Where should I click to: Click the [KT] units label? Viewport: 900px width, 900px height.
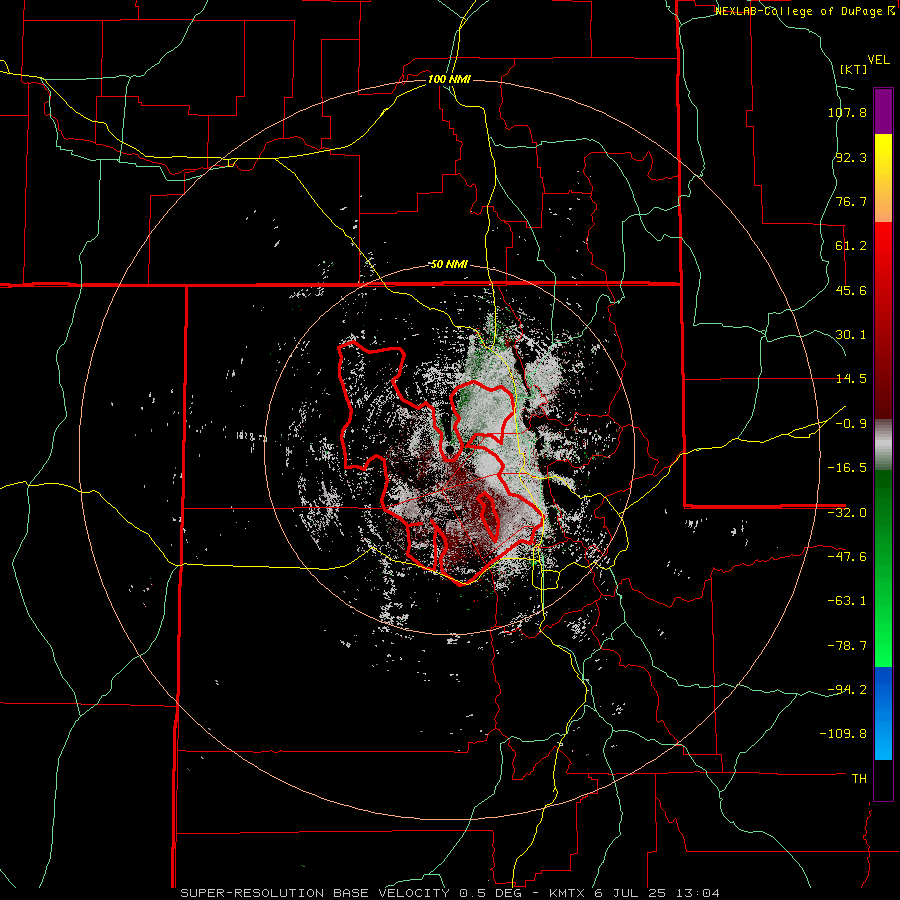click(x=854, y=69)
